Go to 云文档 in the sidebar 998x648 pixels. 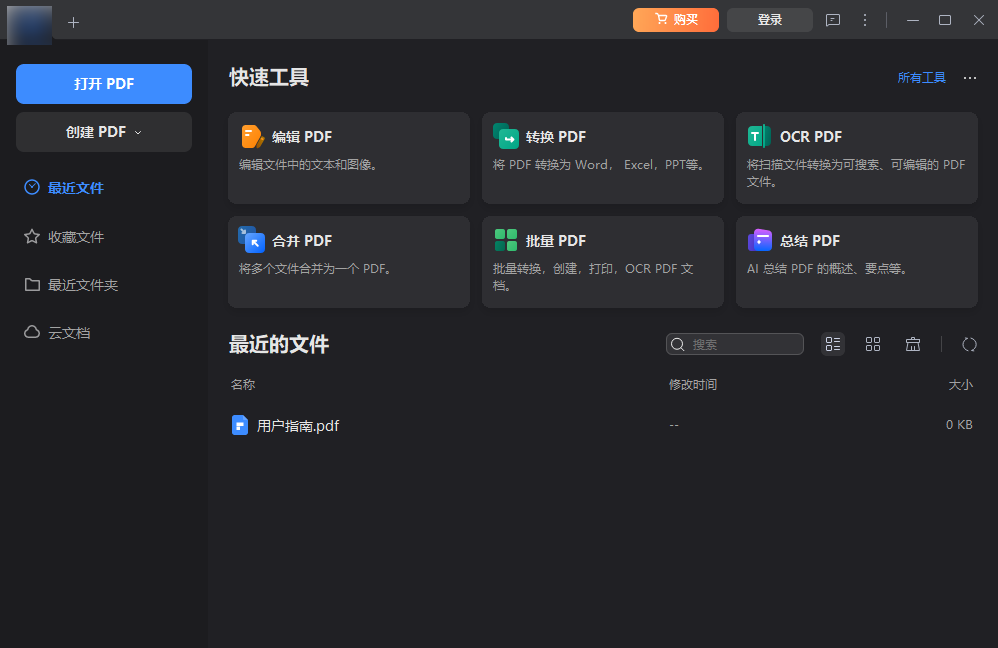(69, 333)
